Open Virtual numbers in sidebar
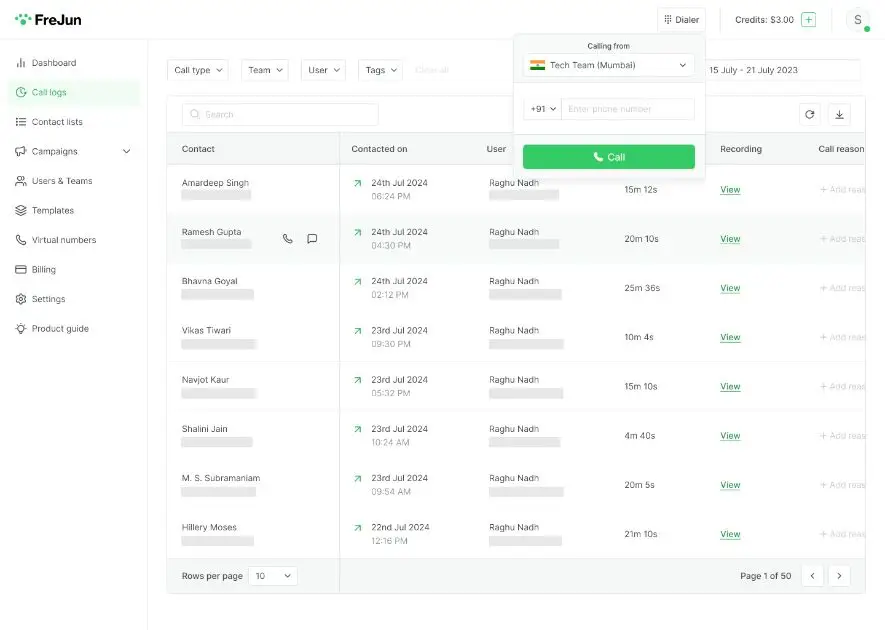 (x=64, y=240)
